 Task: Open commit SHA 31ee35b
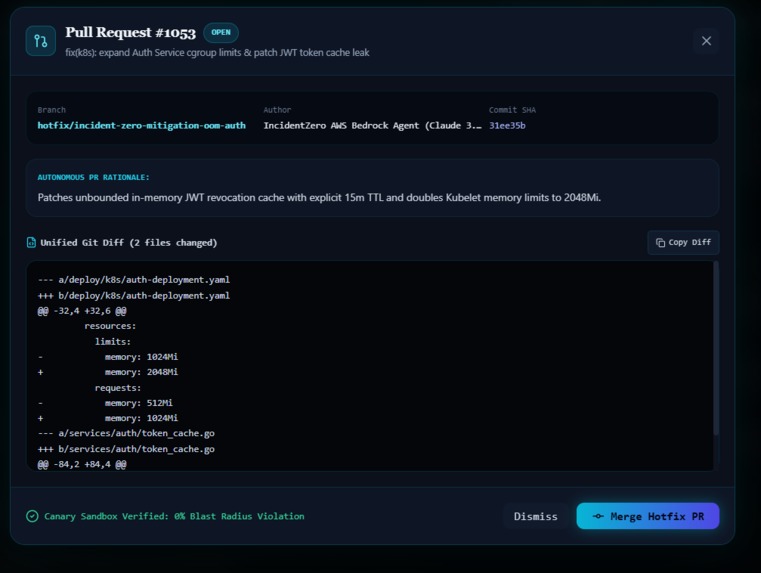point(507,125)
